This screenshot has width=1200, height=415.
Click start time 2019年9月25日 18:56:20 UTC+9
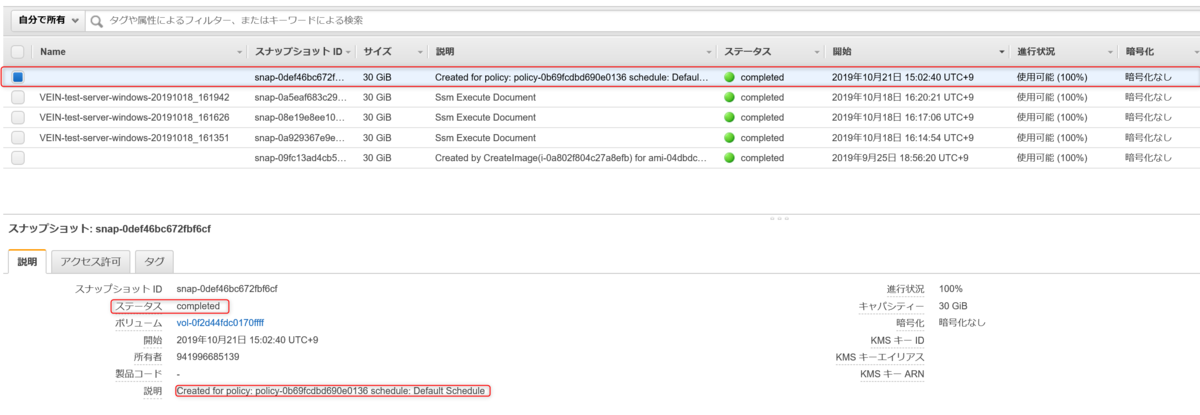click(x=899, y=158)
